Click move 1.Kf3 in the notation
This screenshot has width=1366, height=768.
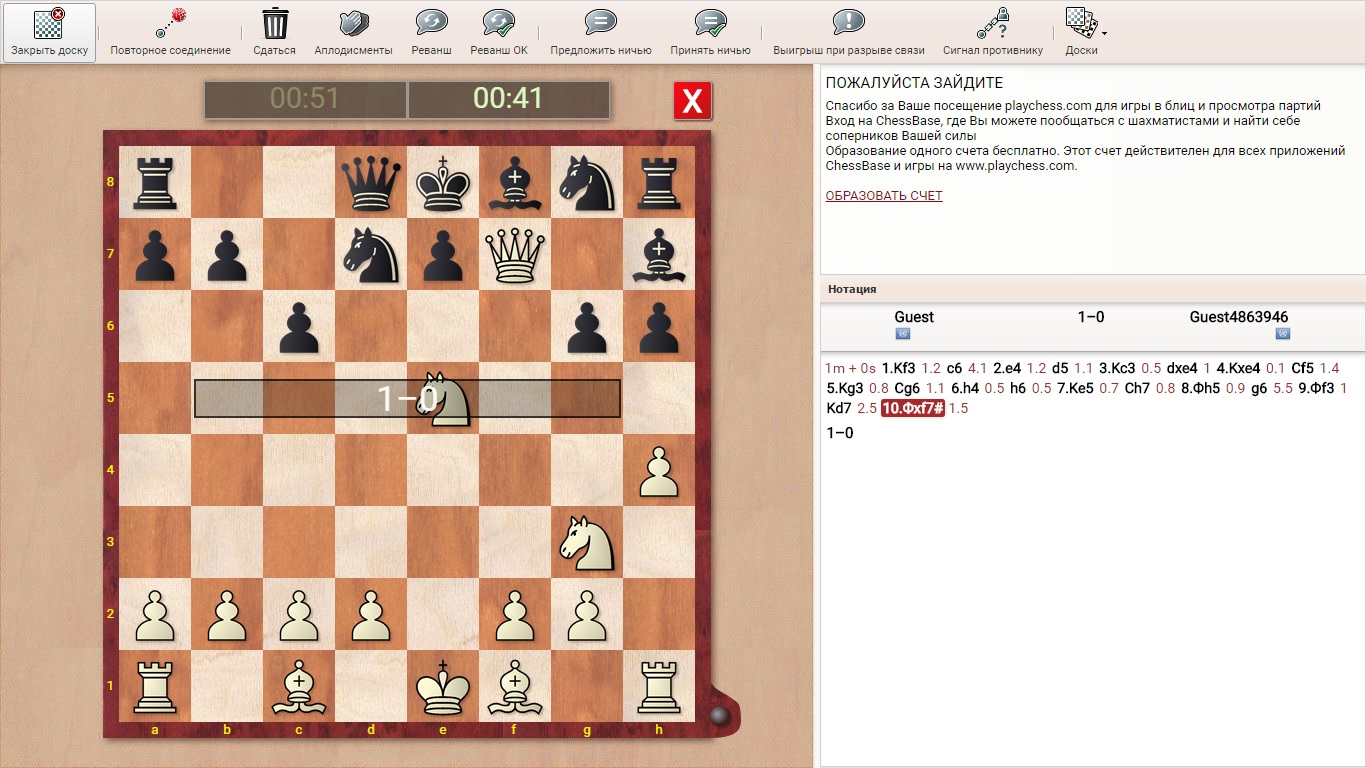899,368
